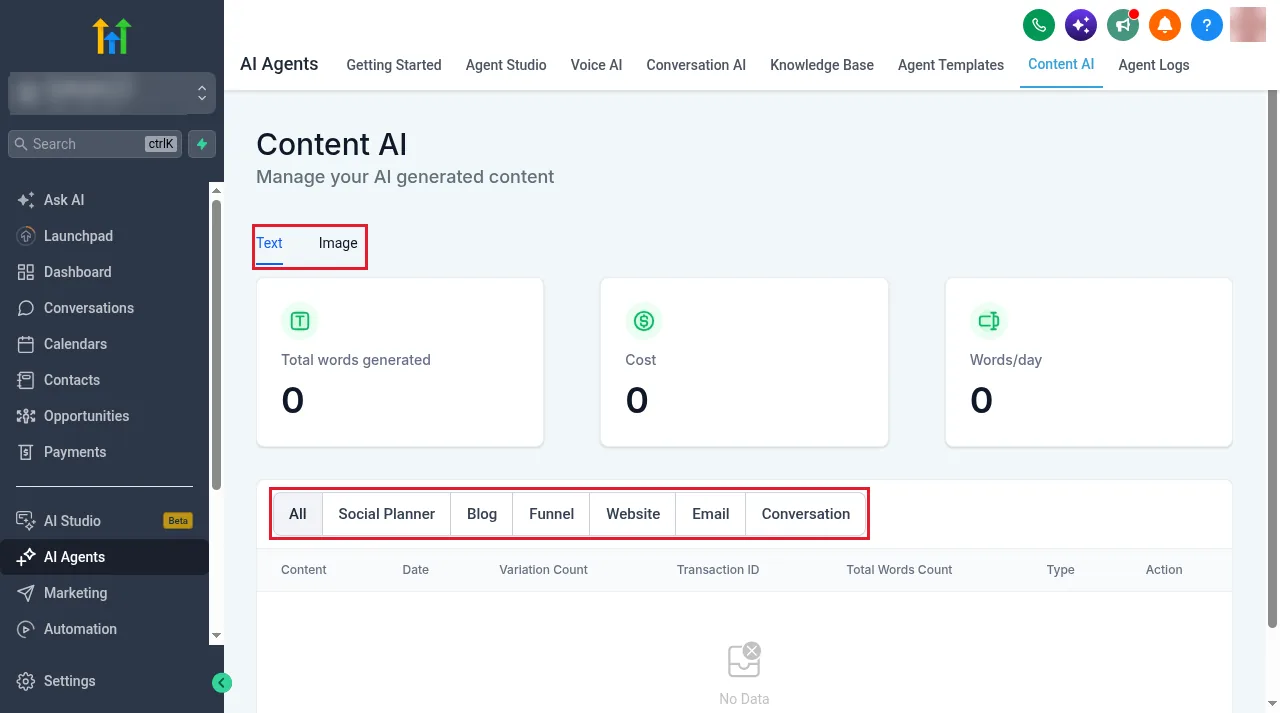Open the Conversation AI tab
Viewport: 1280px width, 713px height.
coord(696,65)
